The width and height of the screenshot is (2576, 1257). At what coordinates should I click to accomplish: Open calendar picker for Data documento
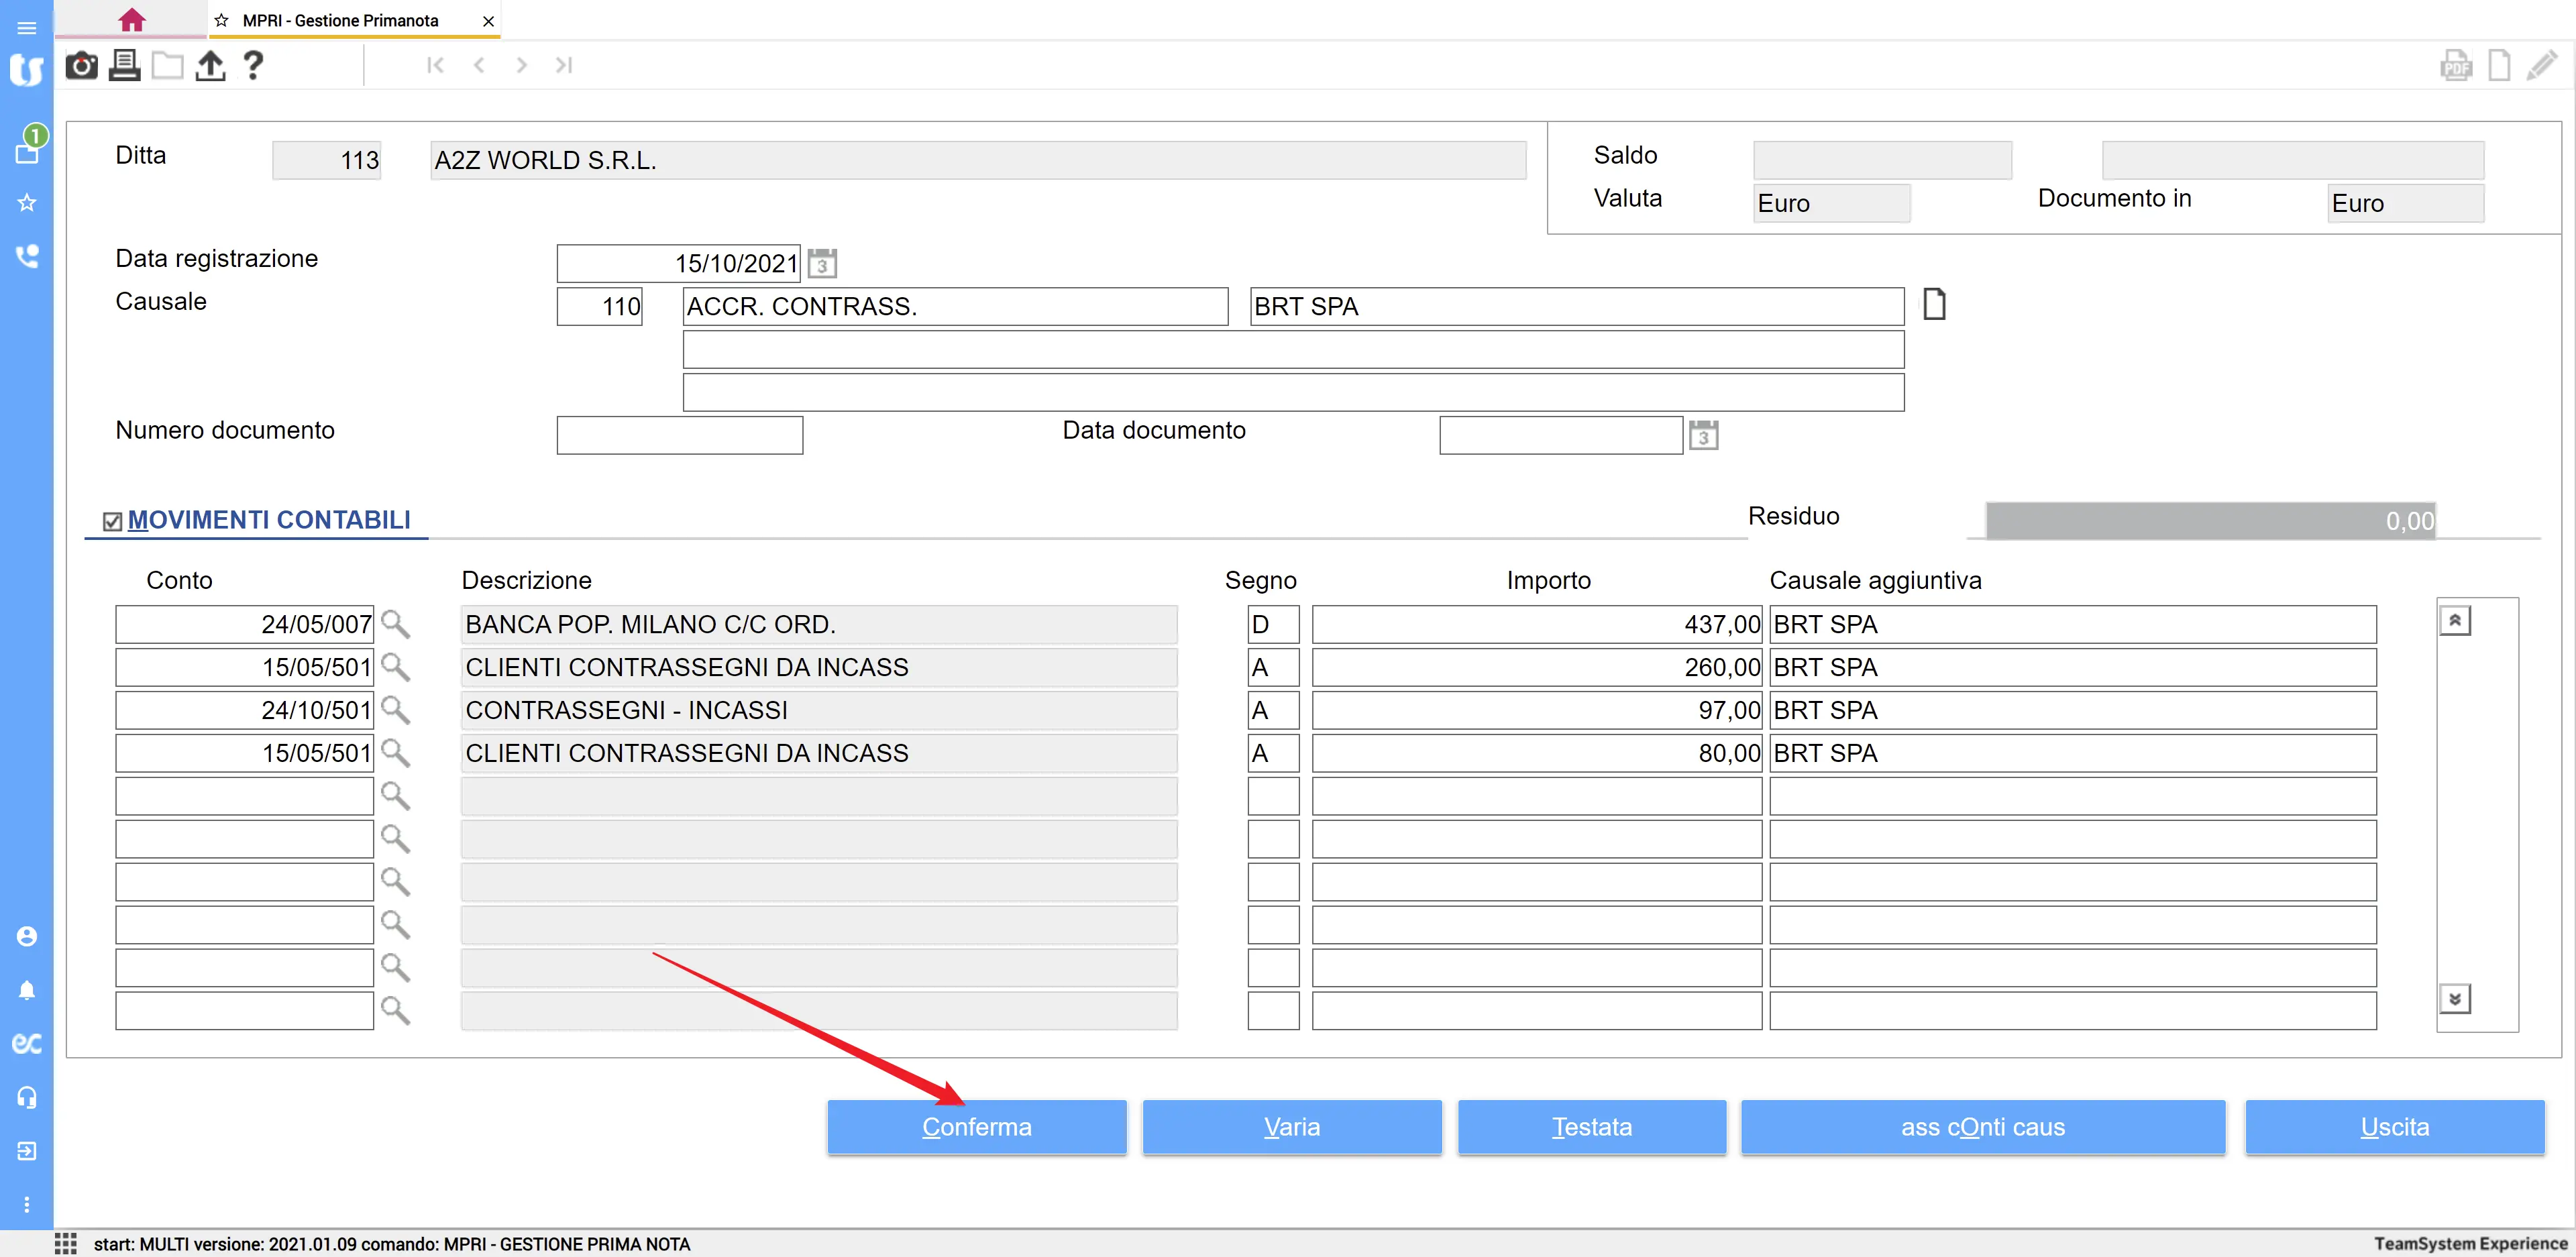pyautogui.click(x=1703, y=436)
